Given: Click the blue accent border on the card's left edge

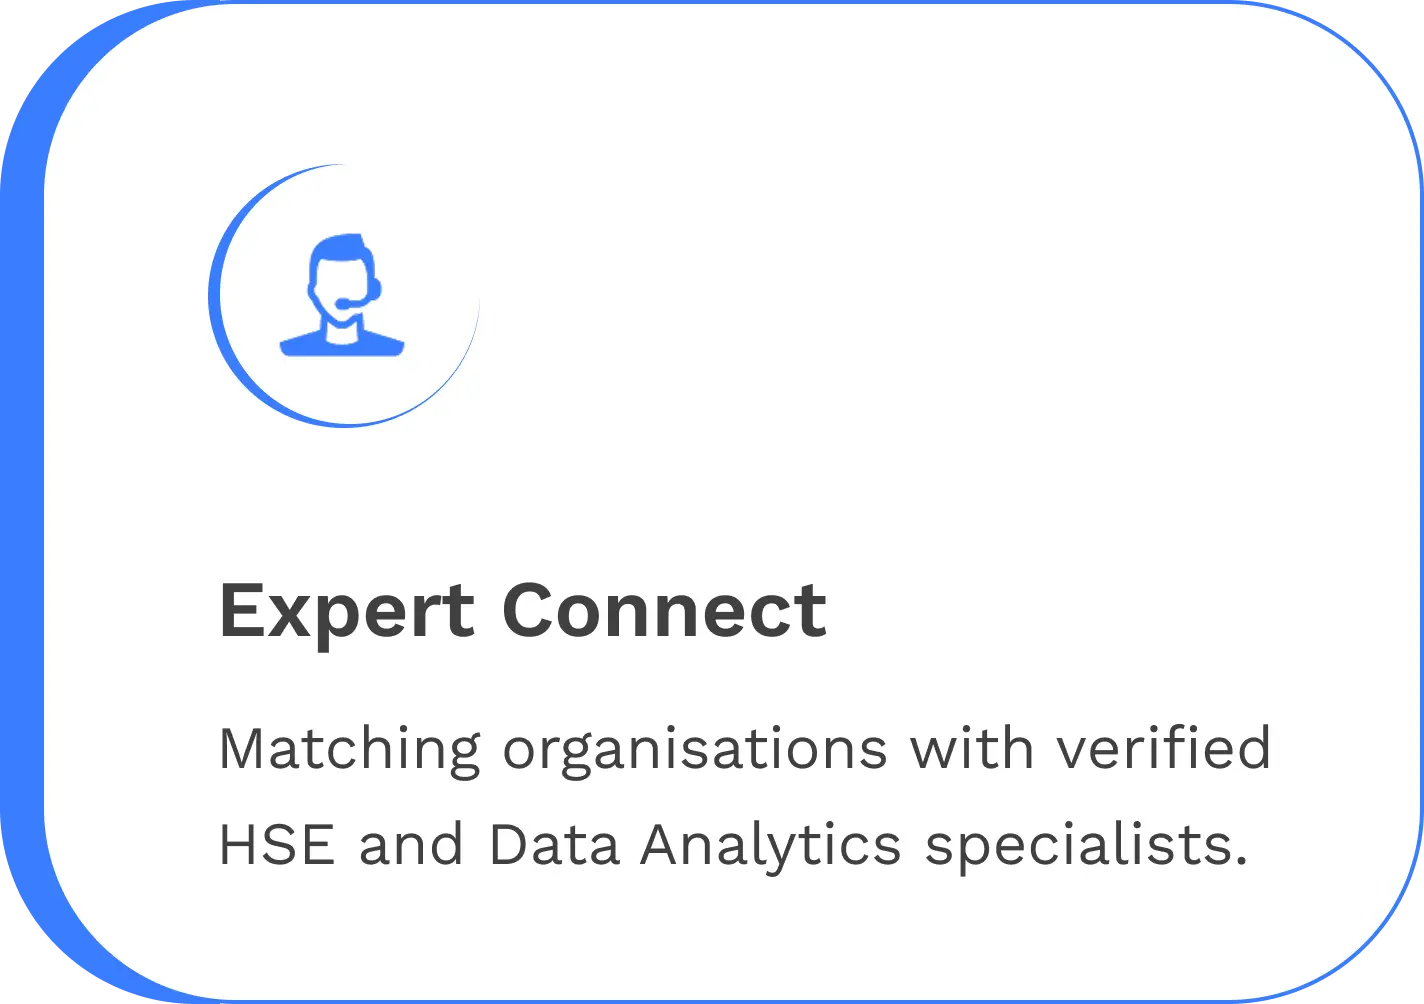Looking at the screenshot, I should point(20,500).
